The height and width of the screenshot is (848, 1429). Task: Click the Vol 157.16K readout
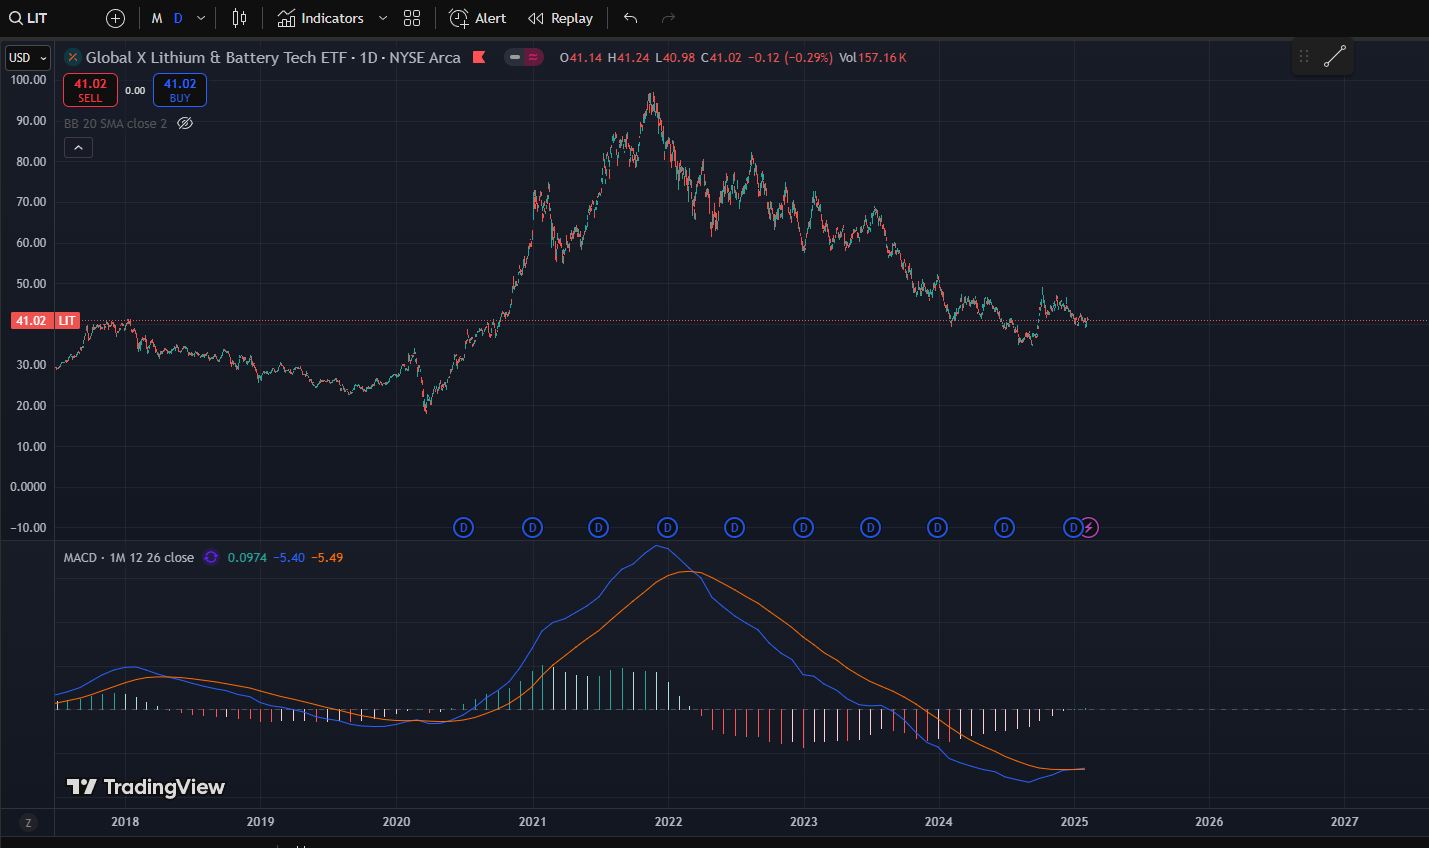click(x=873, y=57)
